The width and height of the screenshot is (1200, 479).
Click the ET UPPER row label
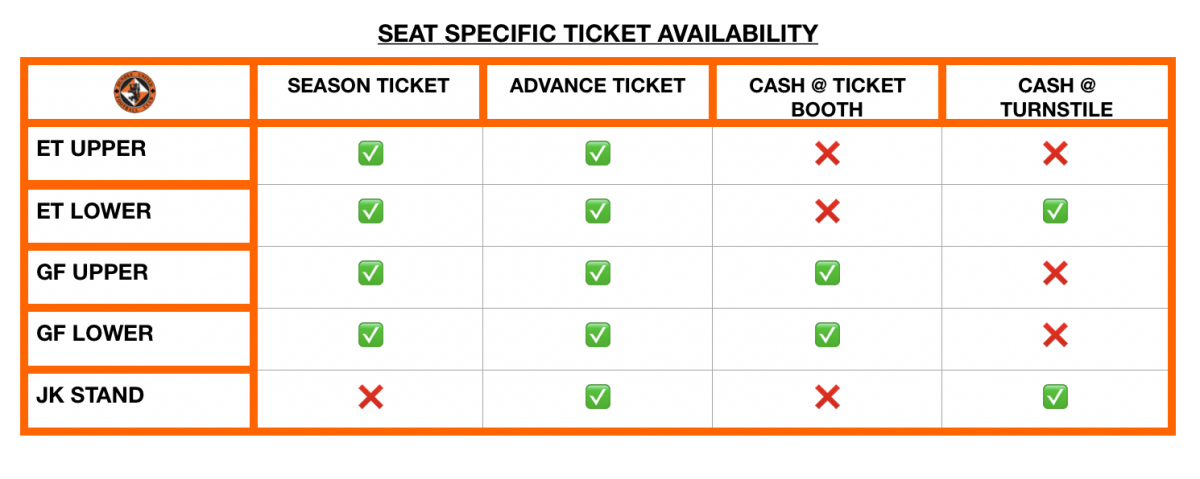(91, 149)
